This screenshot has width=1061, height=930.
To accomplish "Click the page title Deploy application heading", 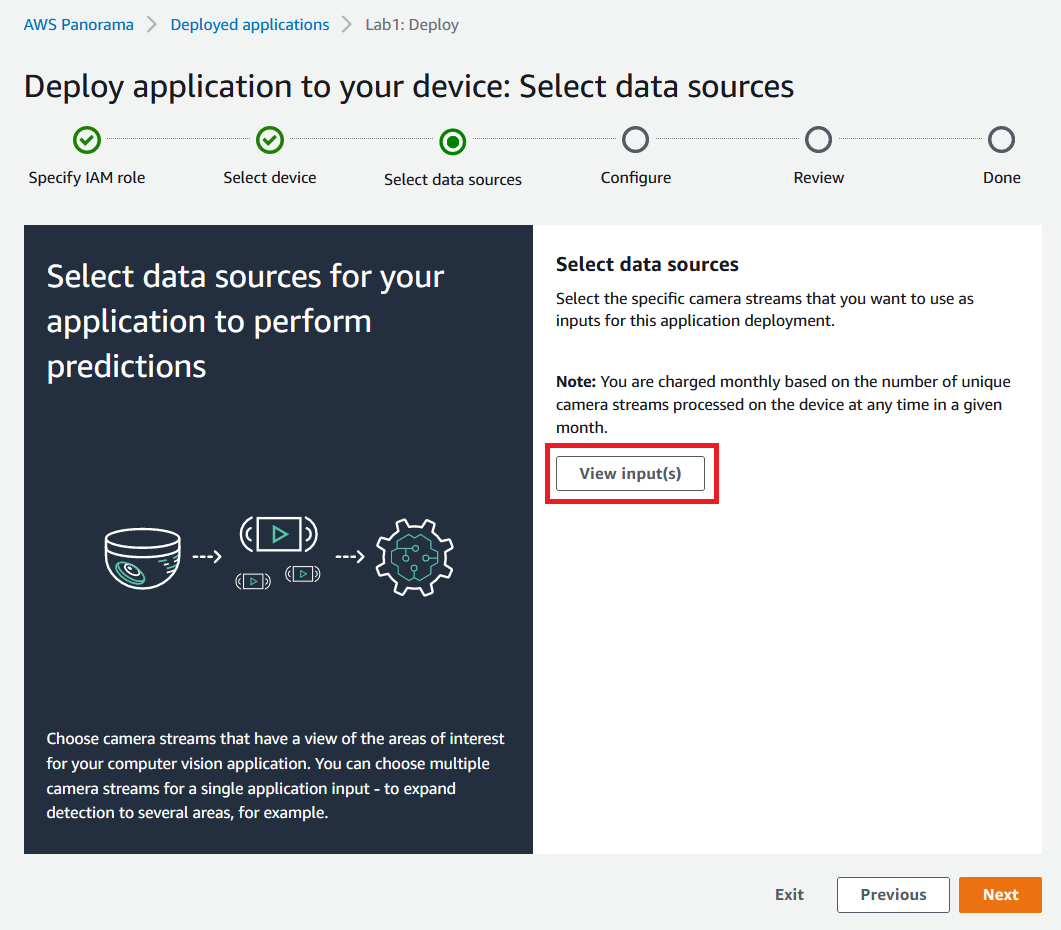I will pyautogui.click(x=409, y=87).
